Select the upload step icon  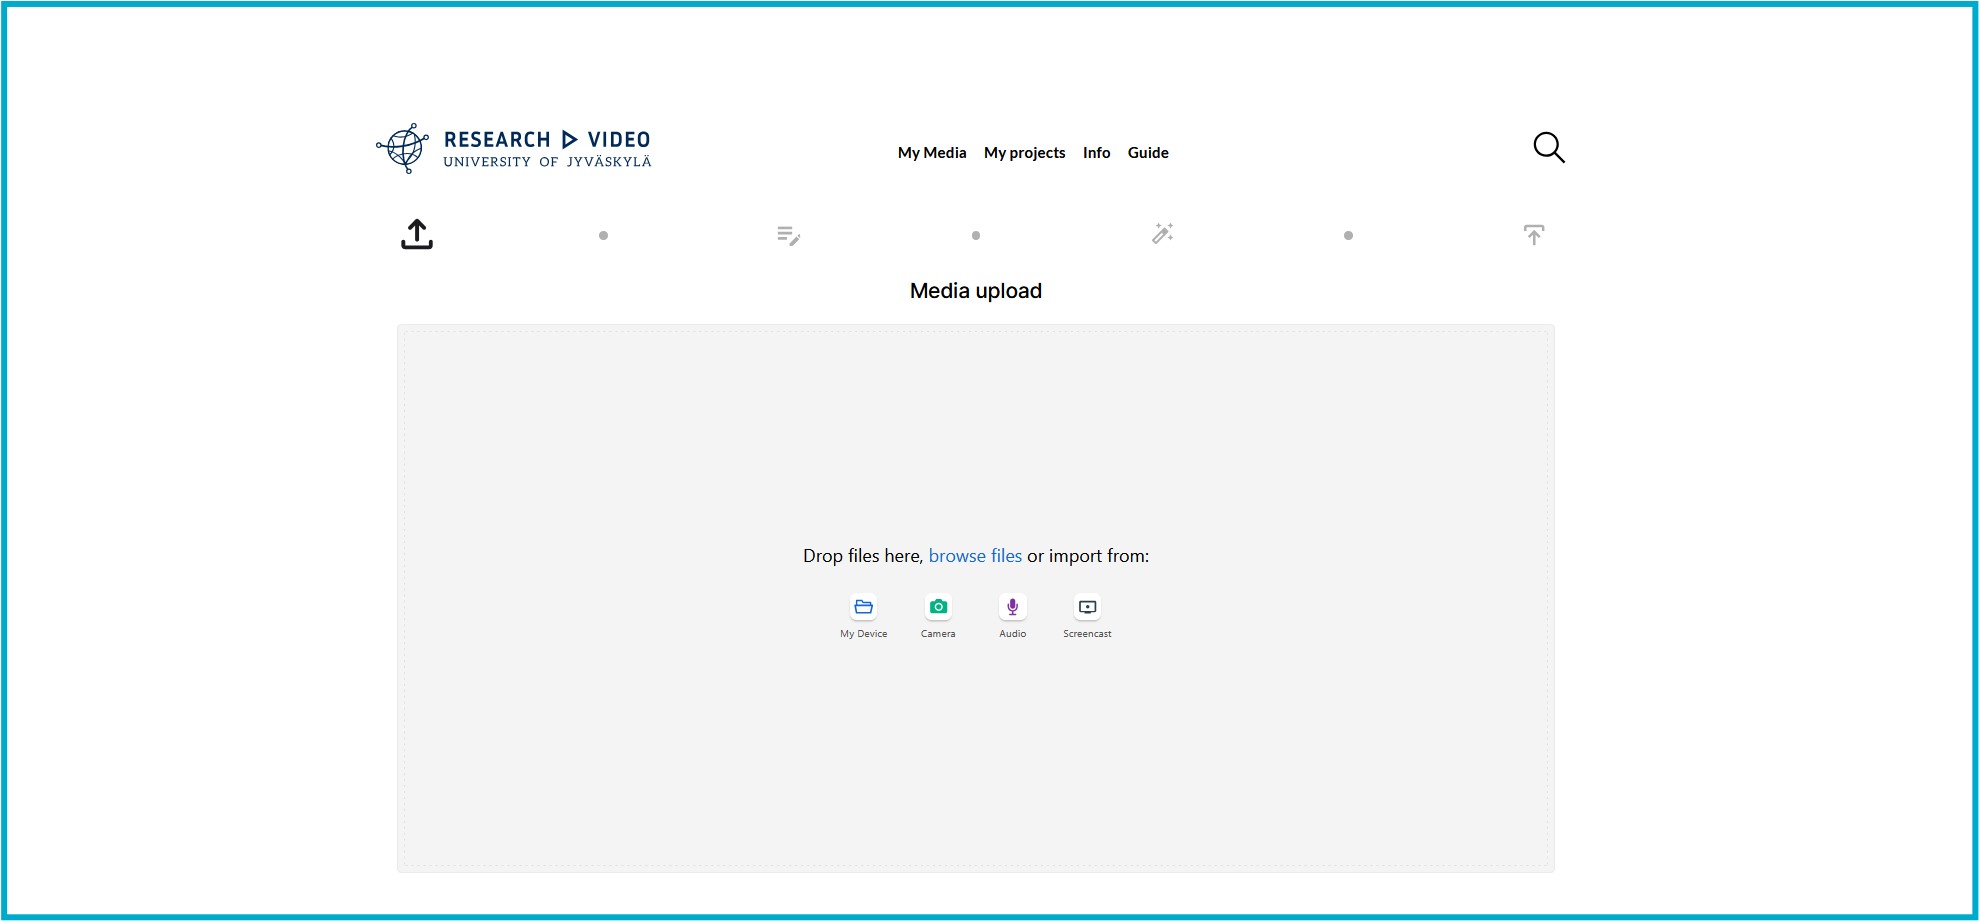[417, 235]
